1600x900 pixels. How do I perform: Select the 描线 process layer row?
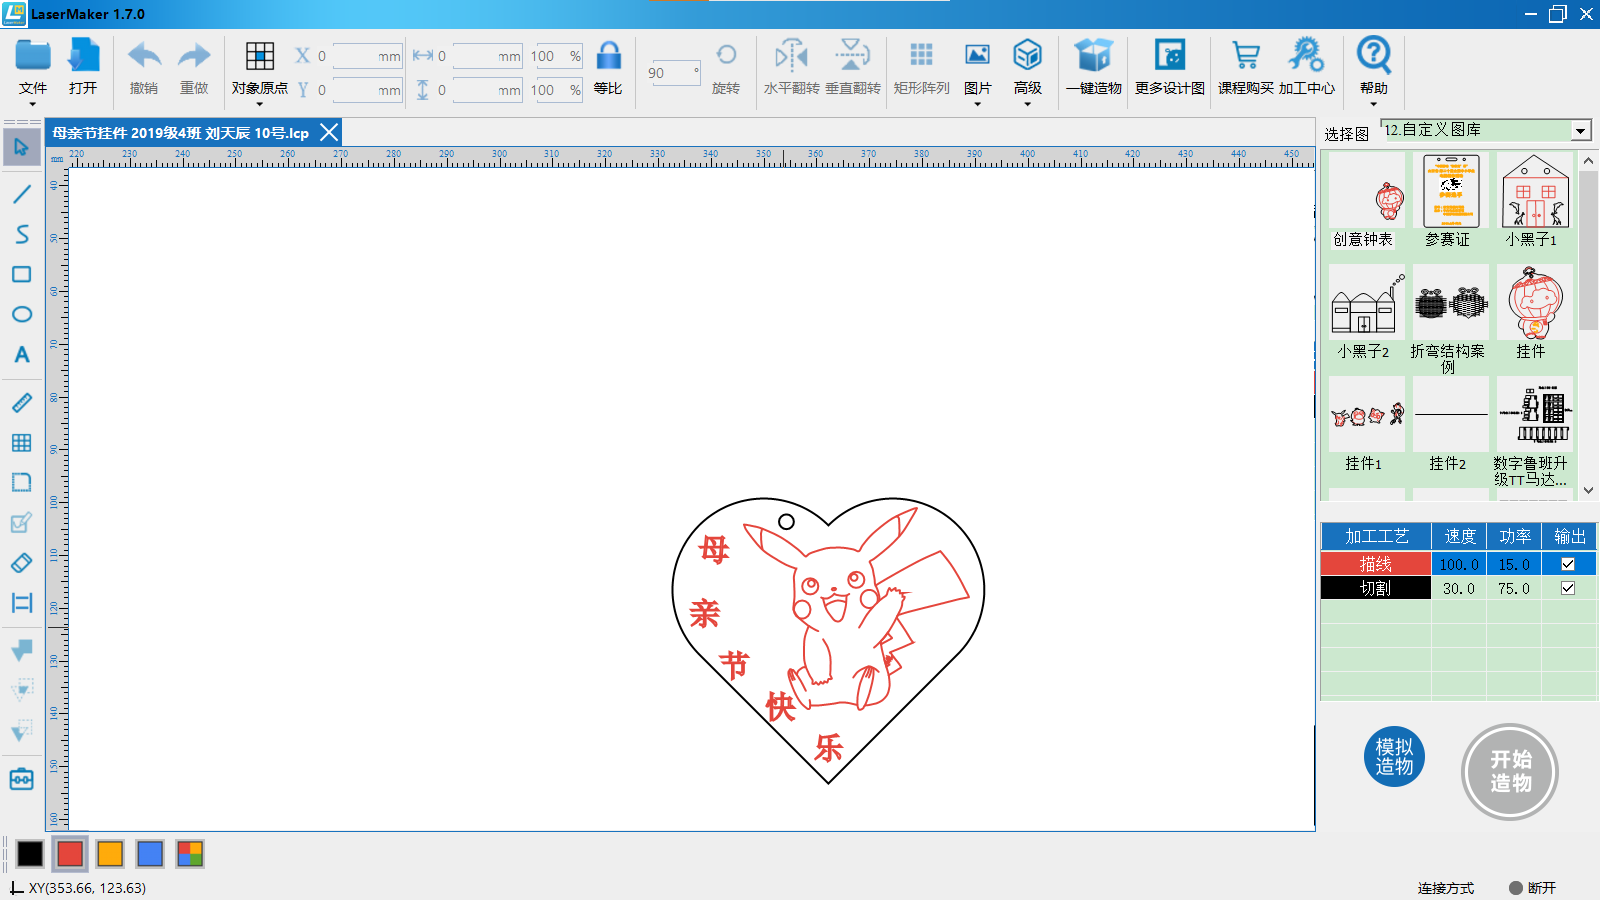[1458, 564]
